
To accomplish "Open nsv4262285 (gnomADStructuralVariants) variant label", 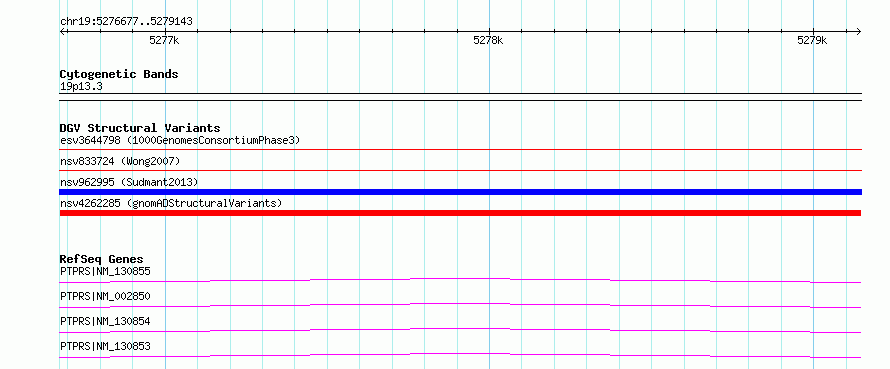I will click(171, 203).
